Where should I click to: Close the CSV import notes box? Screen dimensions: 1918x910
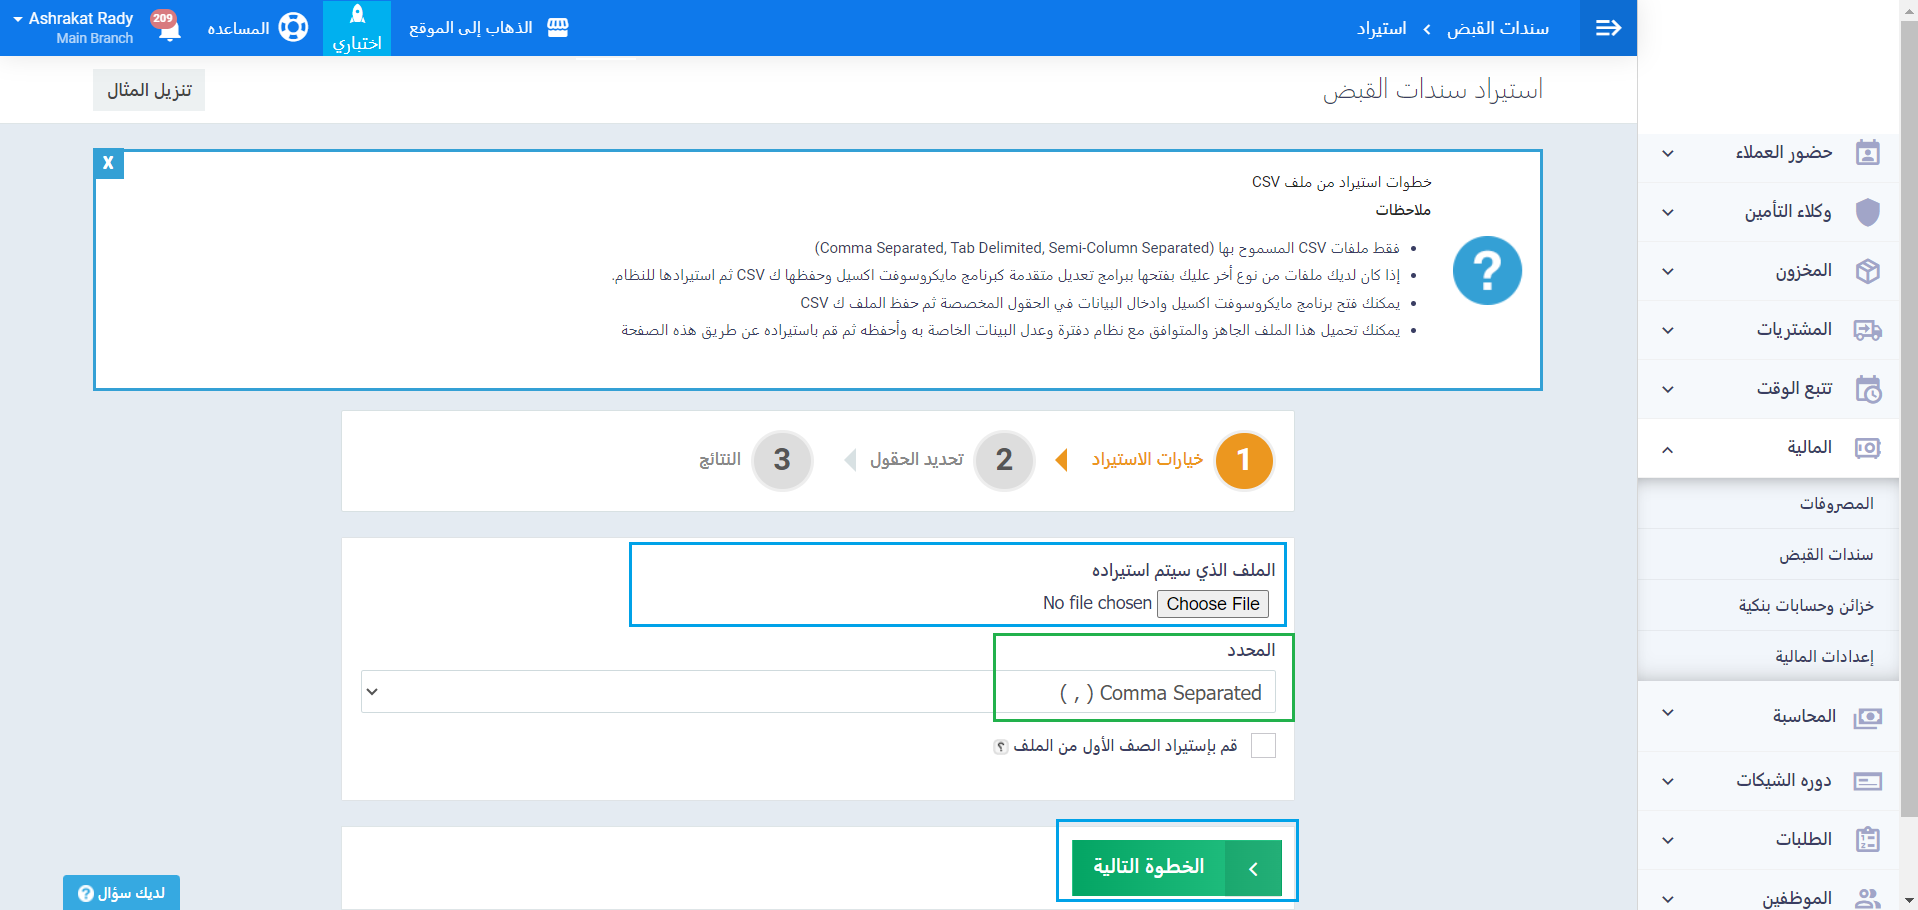tap(108, 163)
